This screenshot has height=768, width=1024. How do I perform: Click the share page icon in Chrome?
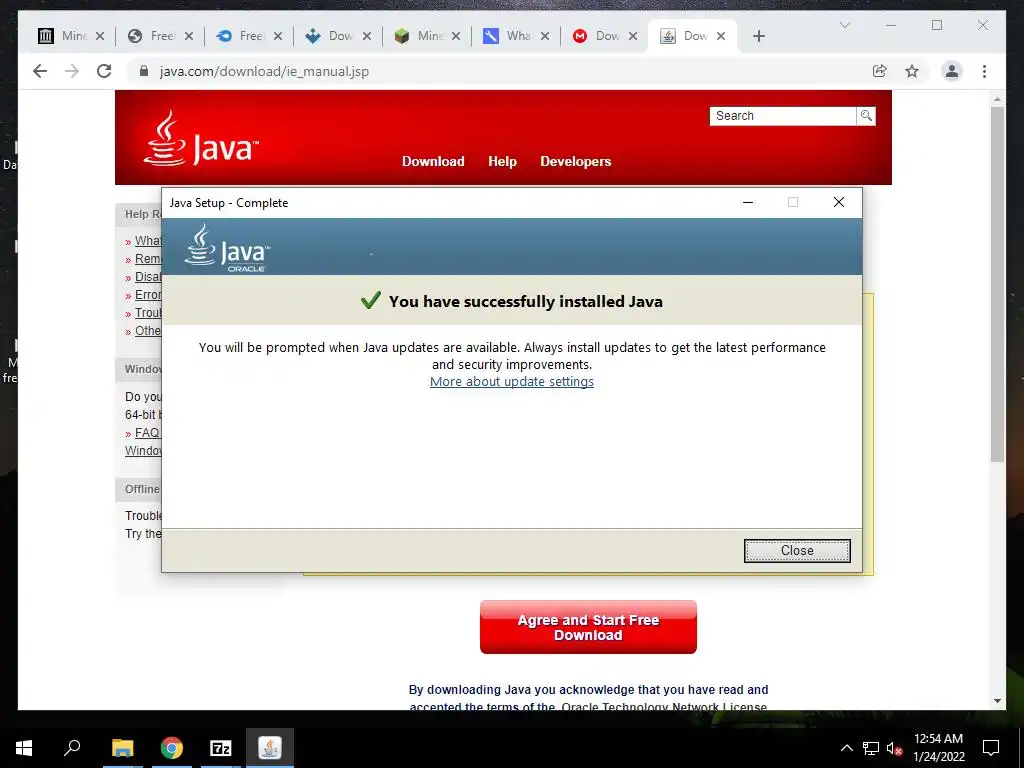click(x=880, y=71)
